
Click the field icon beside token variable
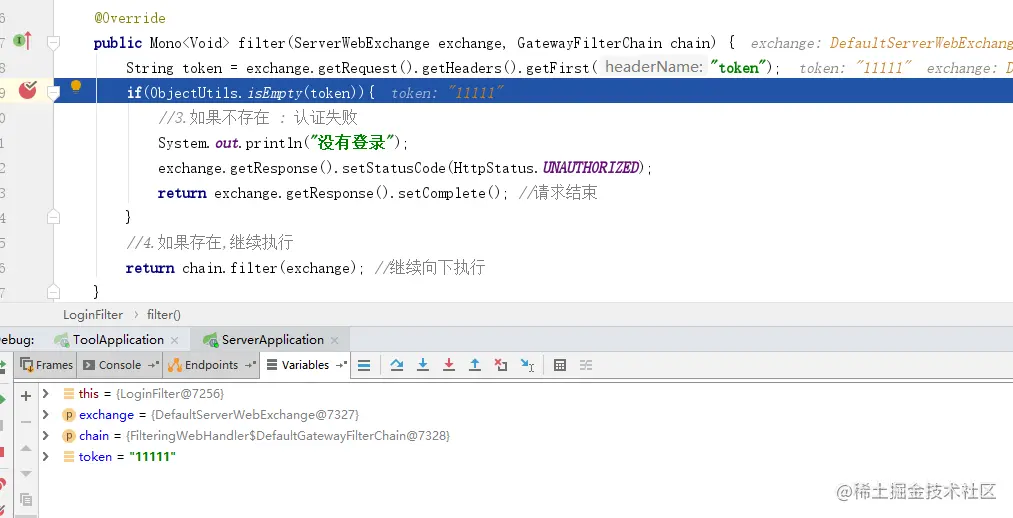pyautogui.click(x=68, y=457)
